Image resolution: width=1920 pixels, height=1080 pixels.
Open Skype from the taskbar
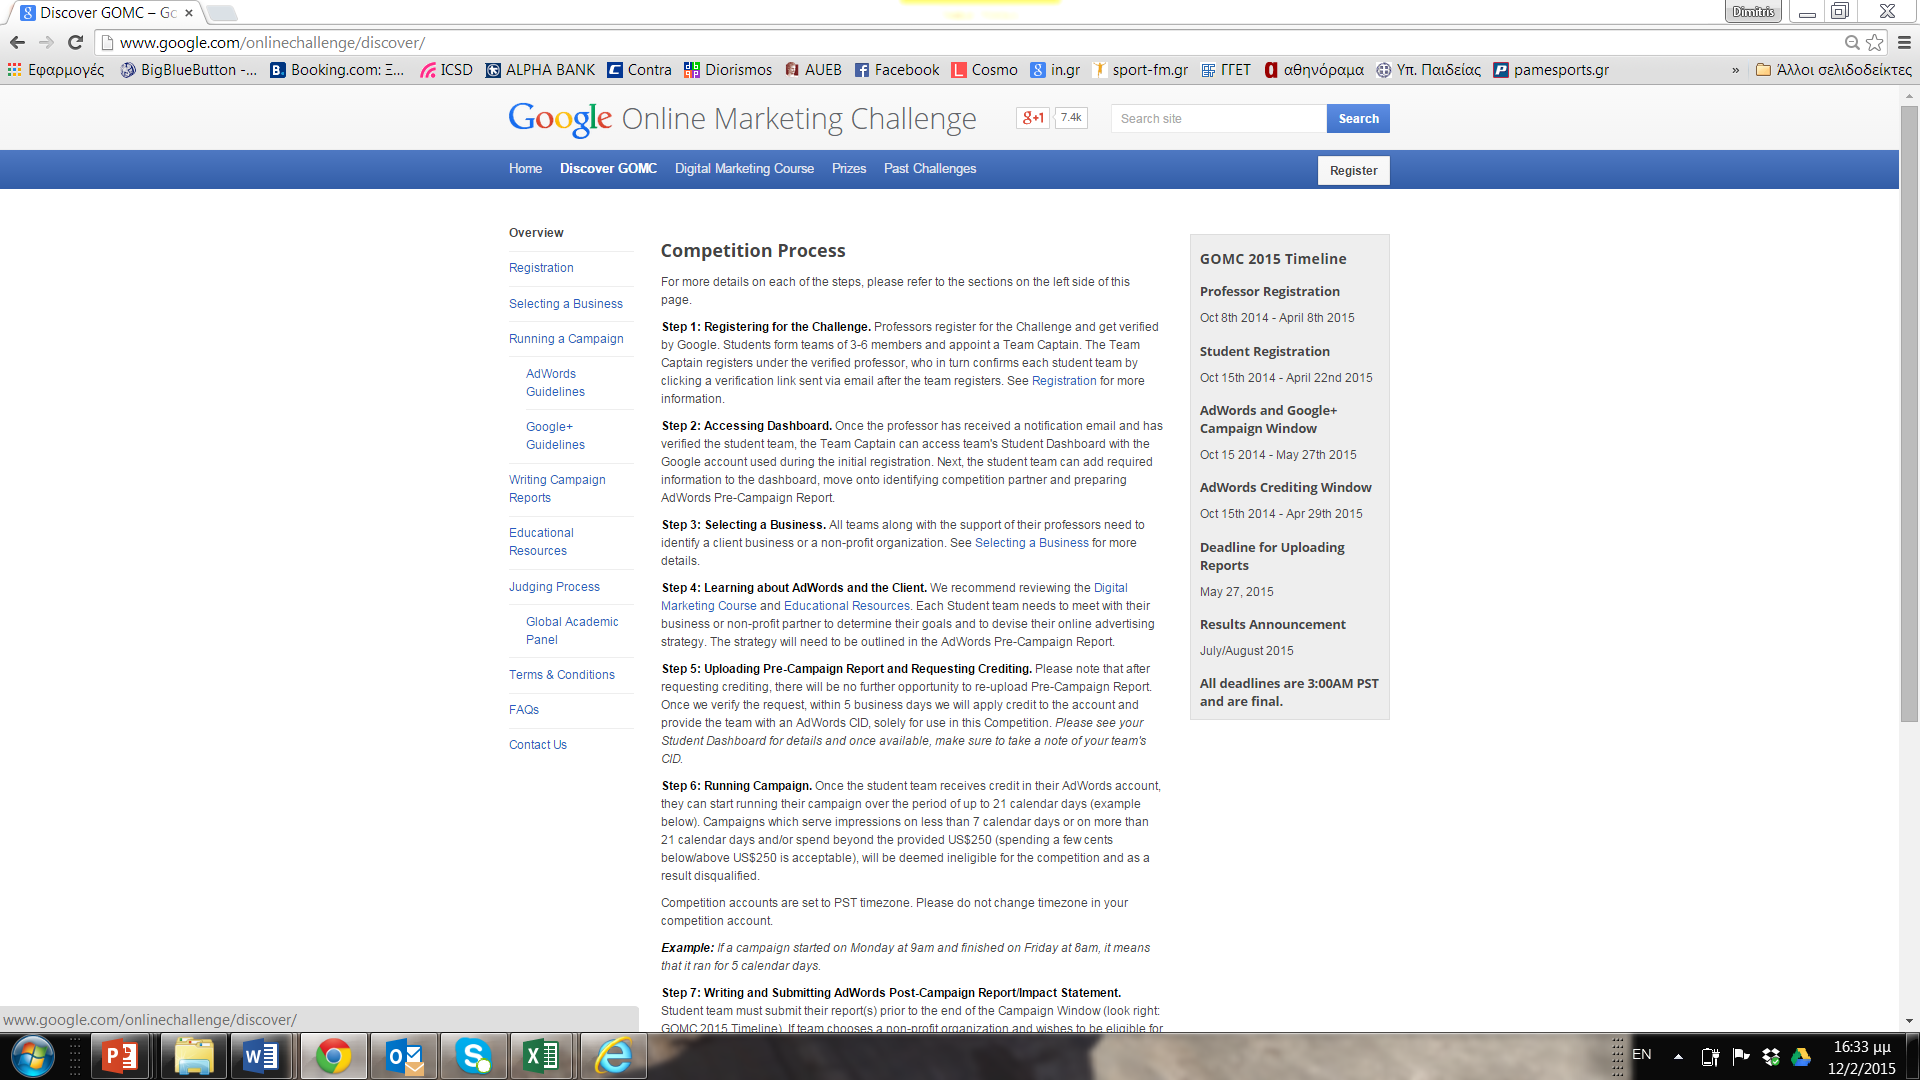473,1056
